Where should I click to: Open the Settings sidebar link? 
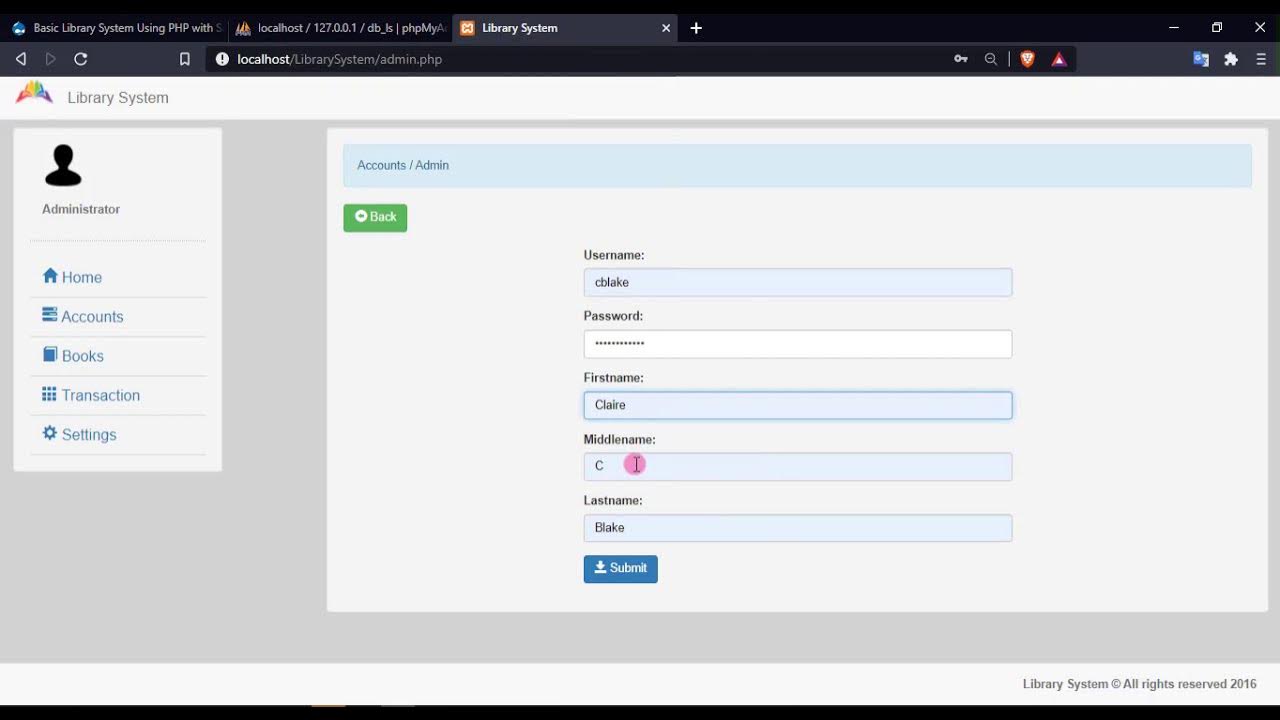[79, 434]
